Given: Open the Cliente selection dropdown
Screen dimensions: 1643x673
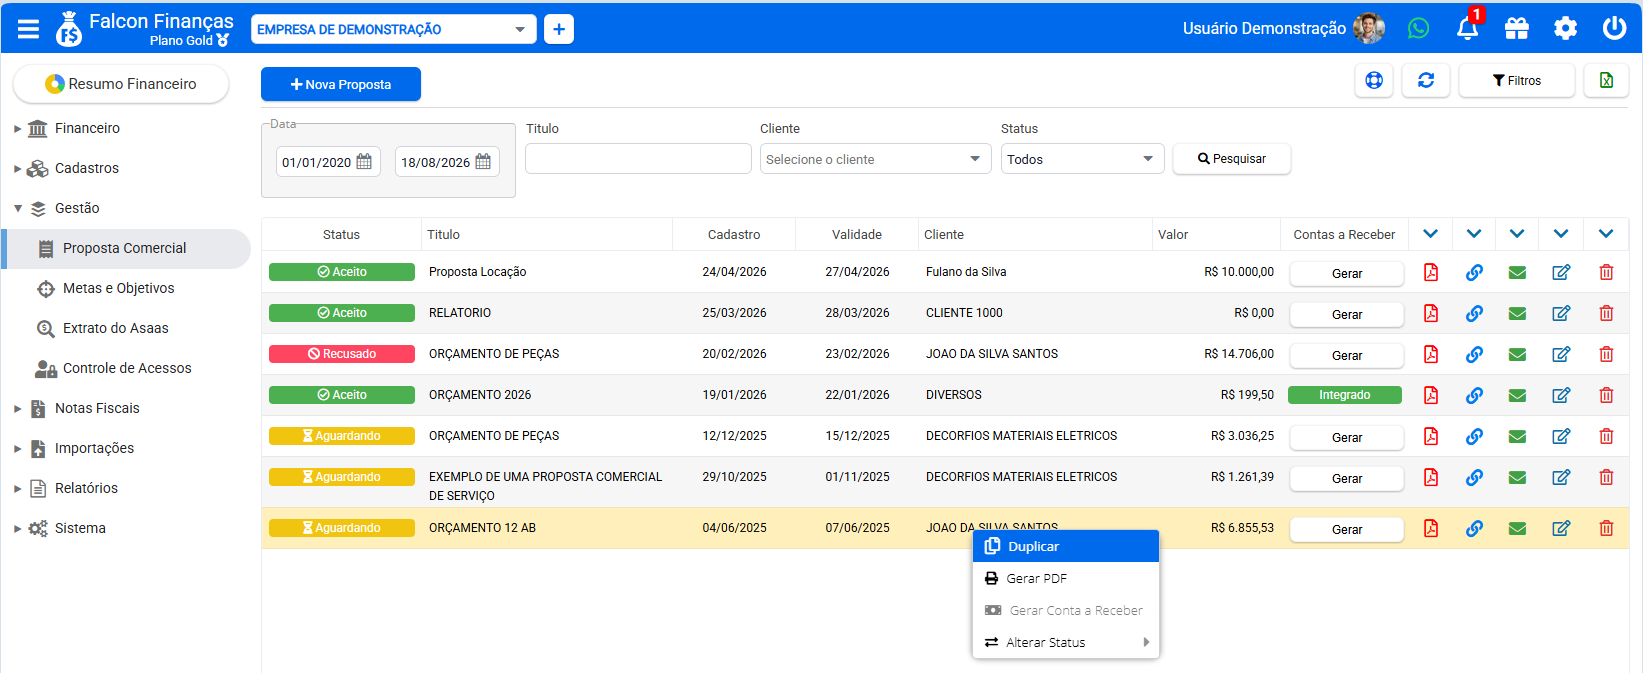Looking at the screenshot, I should pyautogui.click(x=875, y=159).
